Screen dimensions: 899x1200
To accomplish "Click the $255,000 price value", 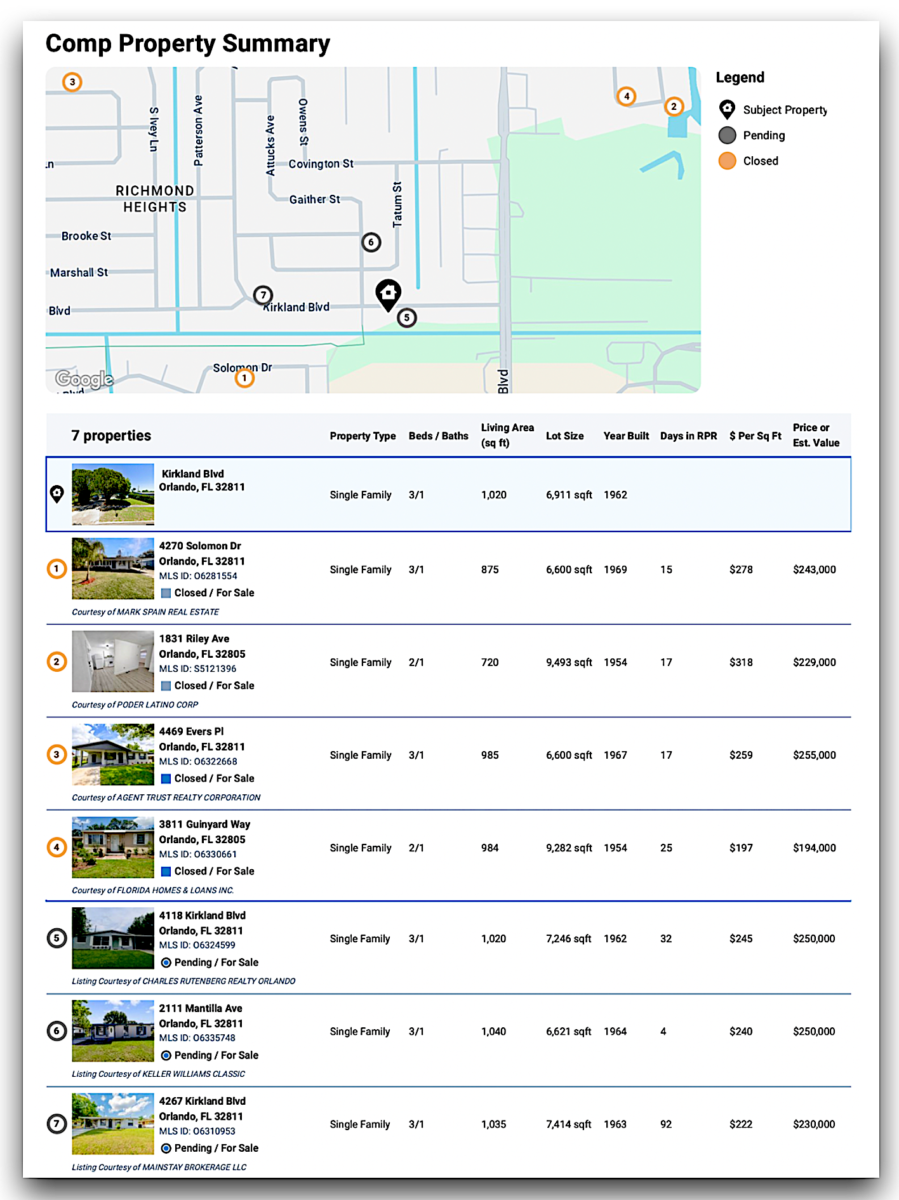I will tap(814, 756).
